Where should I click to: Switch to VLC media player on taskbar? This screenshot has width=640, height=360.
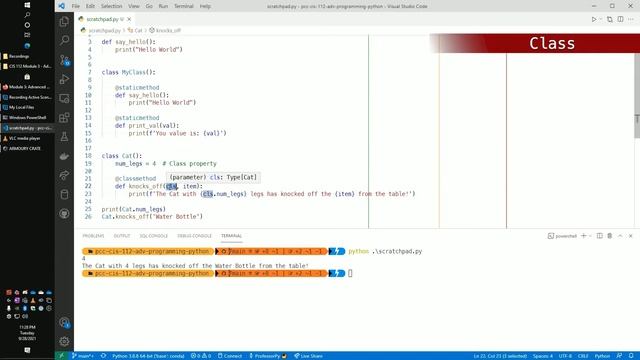pos(27,138)
